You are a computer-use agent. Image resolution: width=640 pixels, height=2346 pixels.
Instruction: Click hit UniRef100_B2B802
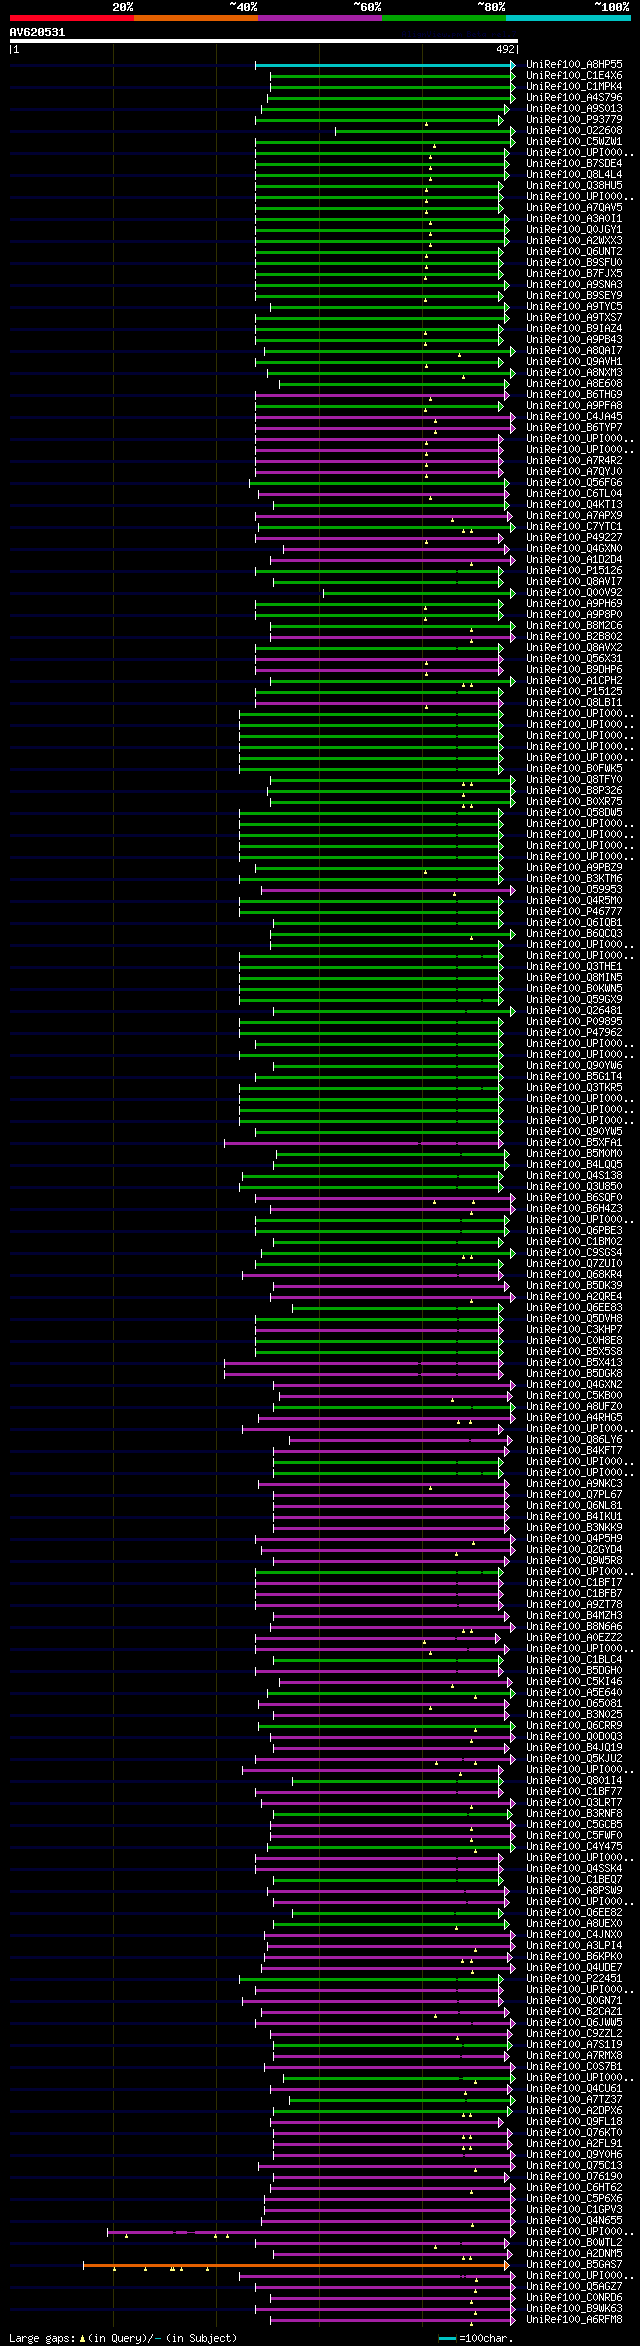point(574,637)
